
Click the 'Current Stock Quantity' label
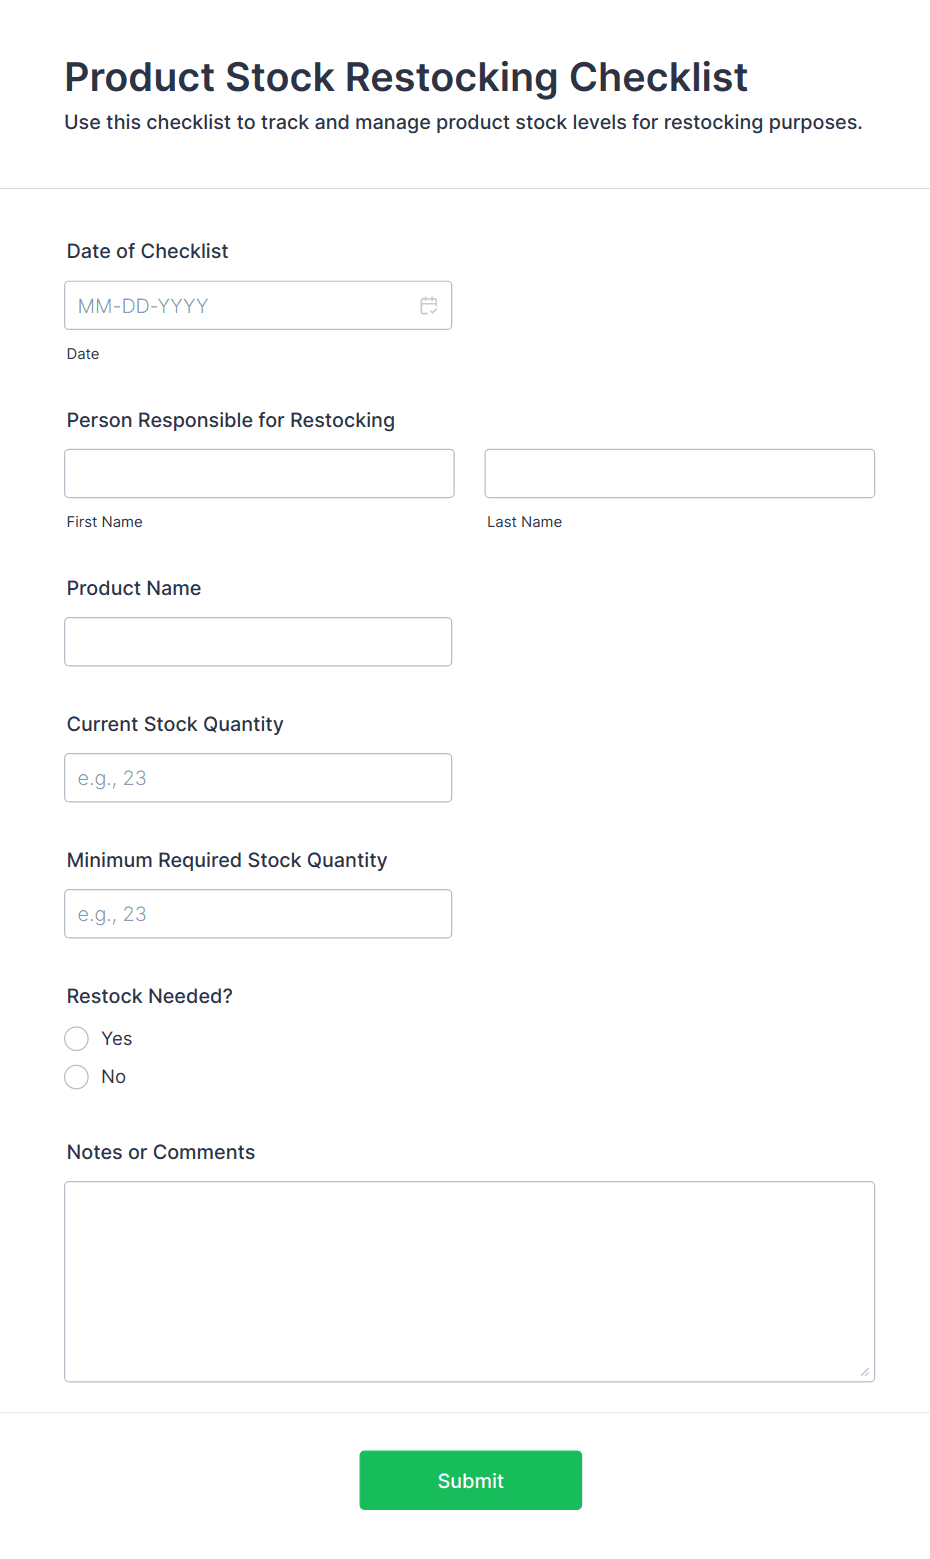(x=175, y=724)
